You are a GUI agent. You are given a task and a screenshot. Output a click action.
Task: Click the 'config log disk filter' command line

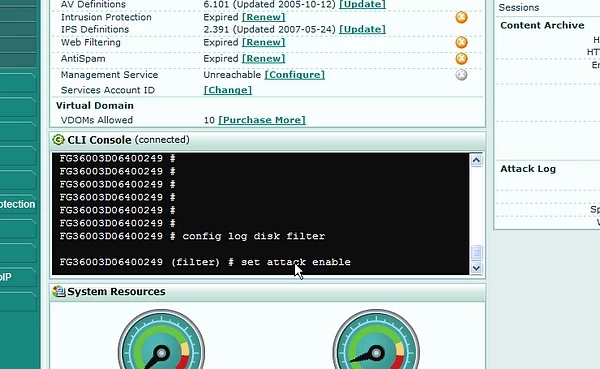(192, 236)
